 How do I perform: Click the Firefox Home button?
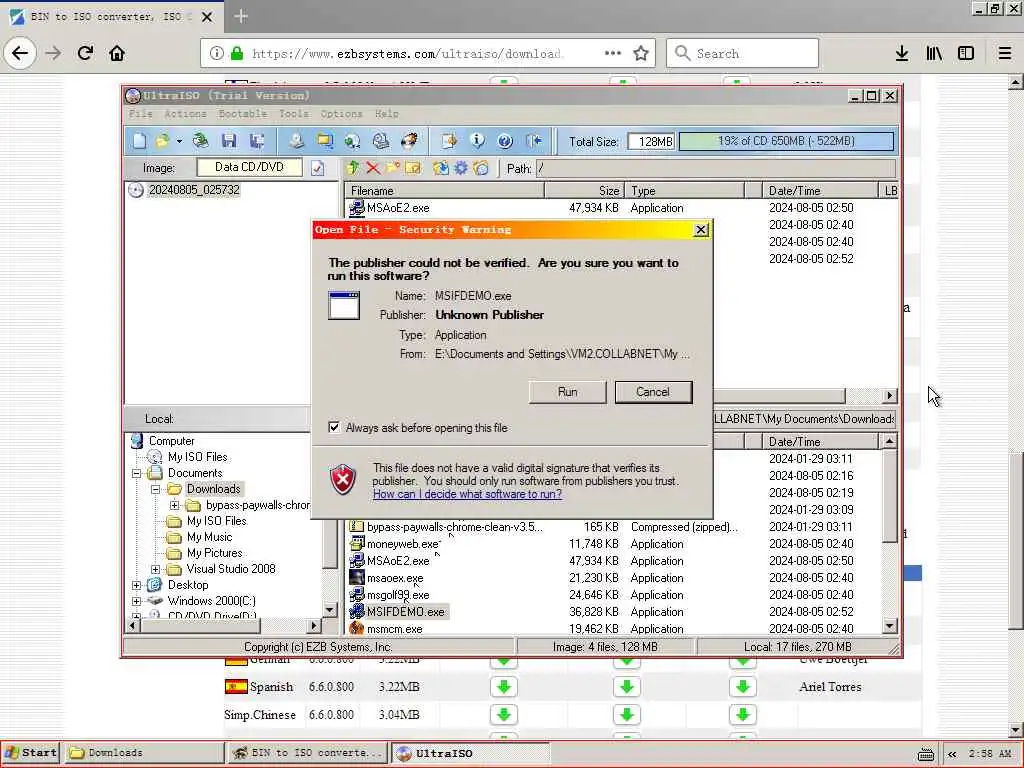click(117, 53)
